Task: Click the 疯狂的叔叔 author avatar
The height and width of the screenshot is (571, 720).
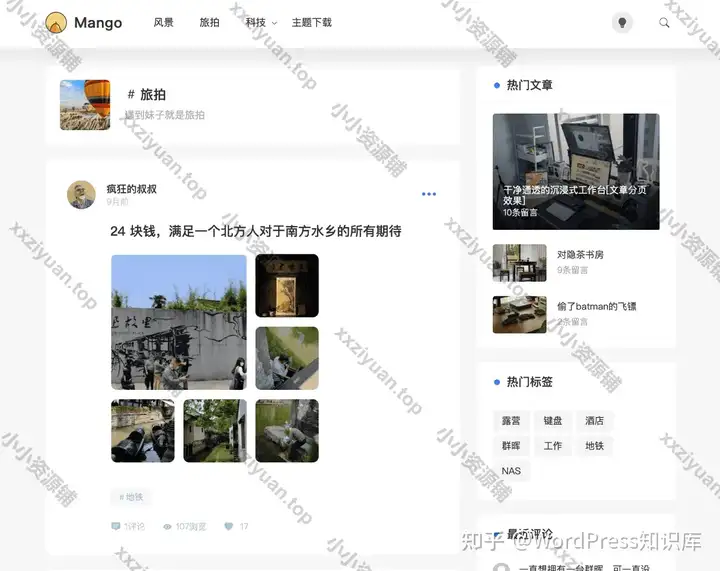Action: coord(81,195)
